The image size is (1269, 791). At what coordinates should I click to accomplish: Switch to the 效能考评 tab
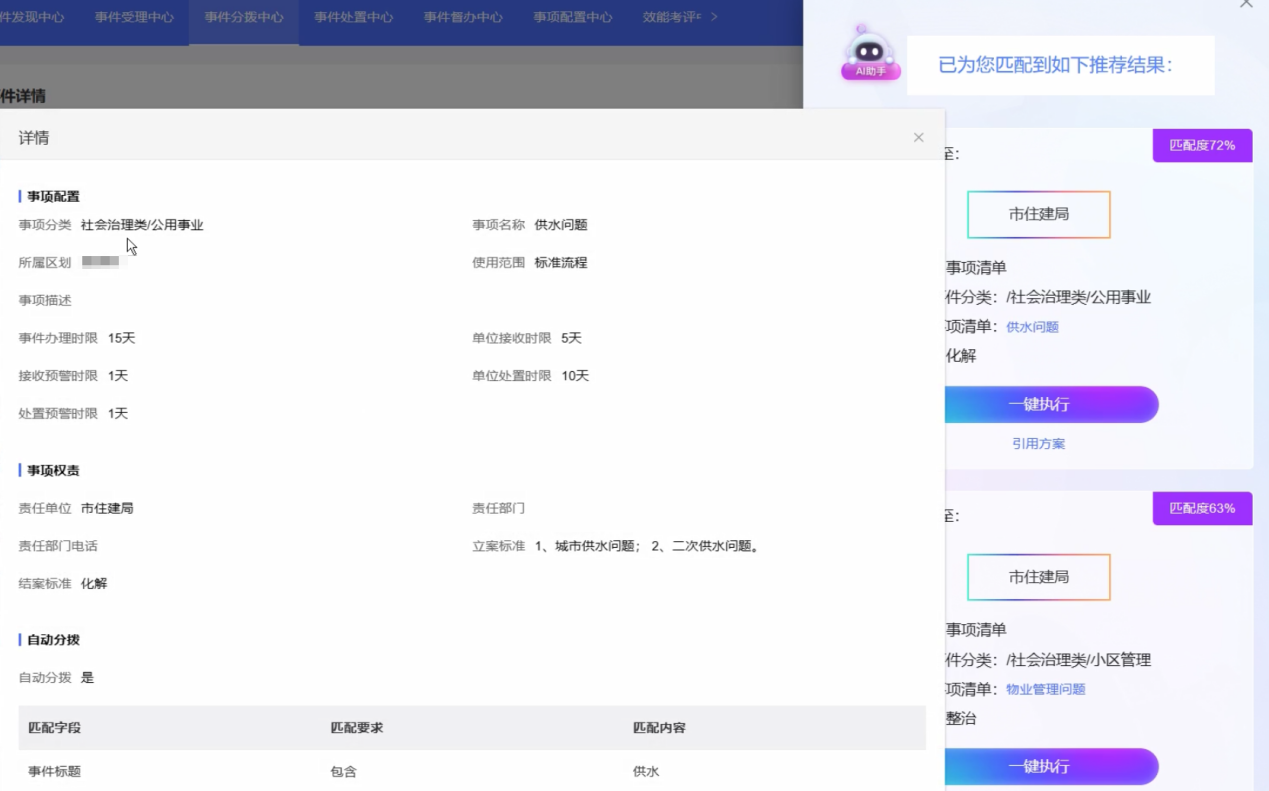coord(671,18)
